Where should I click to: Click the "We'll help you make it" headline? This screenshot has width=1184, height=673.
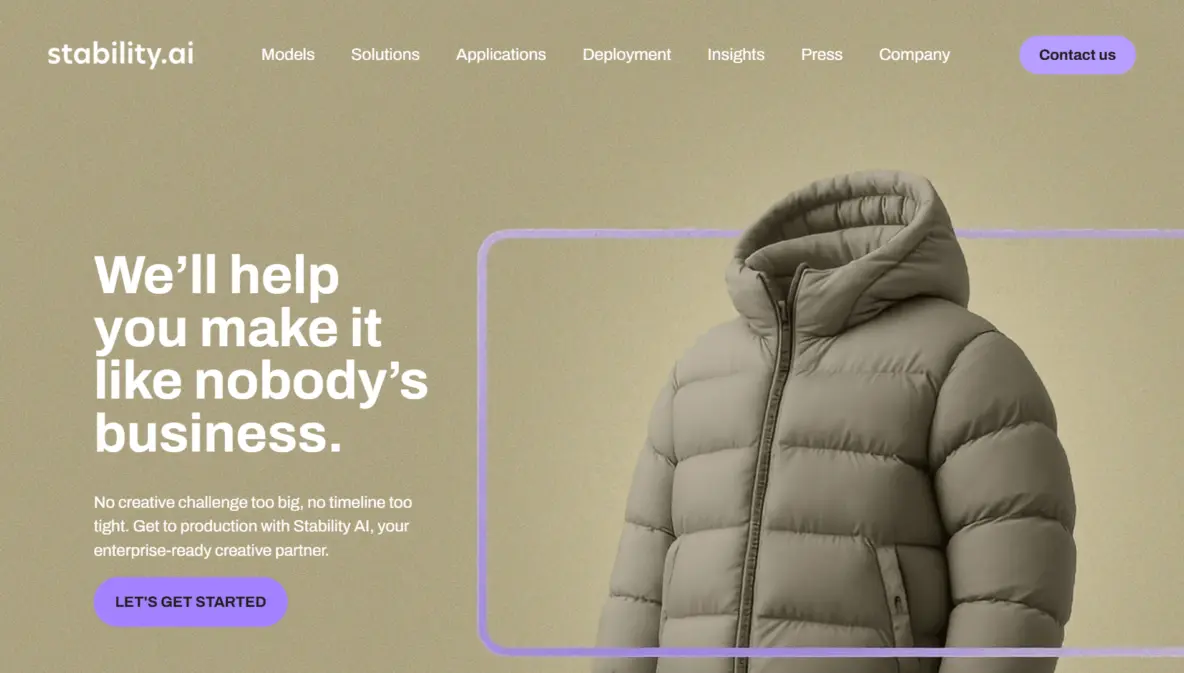tap(238, 301)
